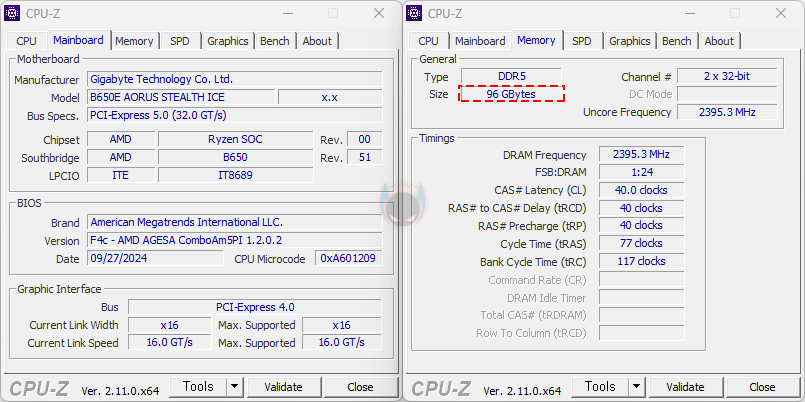This screenshot has width=805, height=402.
Task: Open SPD tab in left window
Action: (x=180, y=41)
